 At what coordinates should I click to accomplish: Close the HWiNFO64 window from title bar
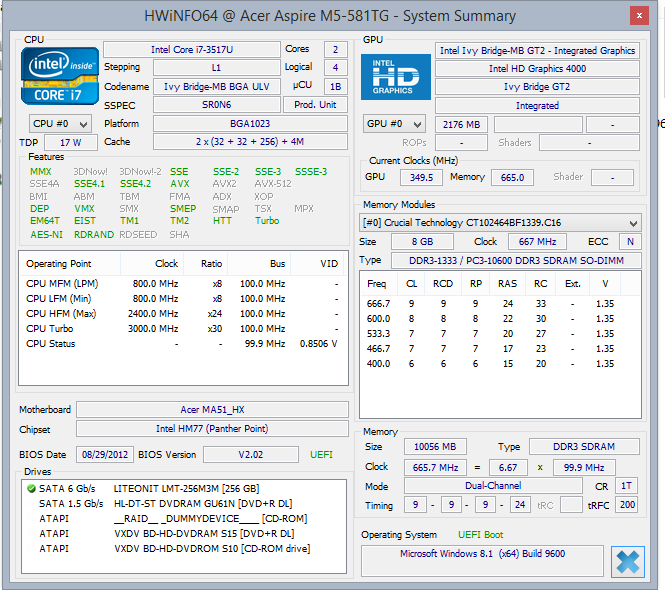639,16
